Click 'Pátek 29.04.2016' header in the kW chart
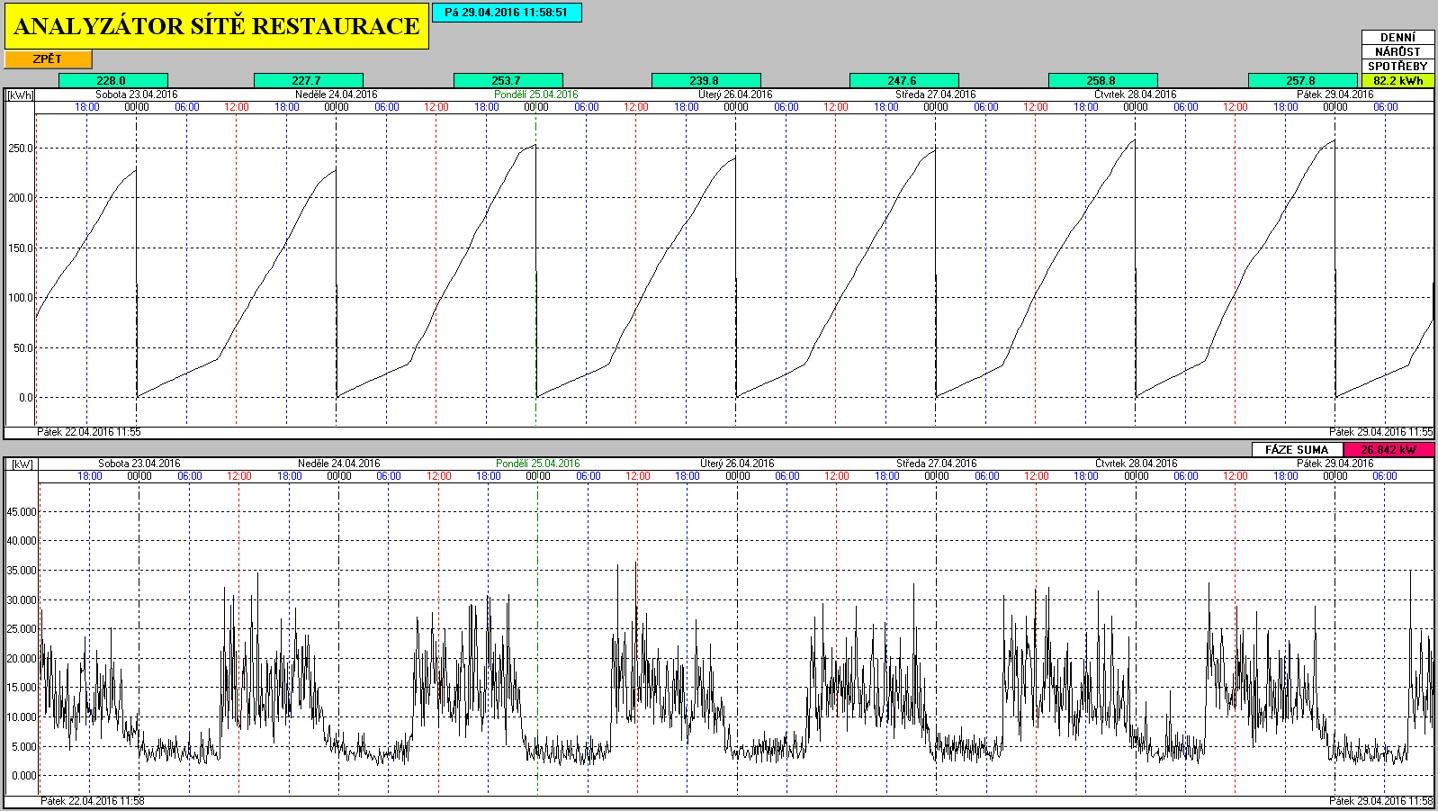This screenshot has width=1438, height=811. [x=1334, y=464]
